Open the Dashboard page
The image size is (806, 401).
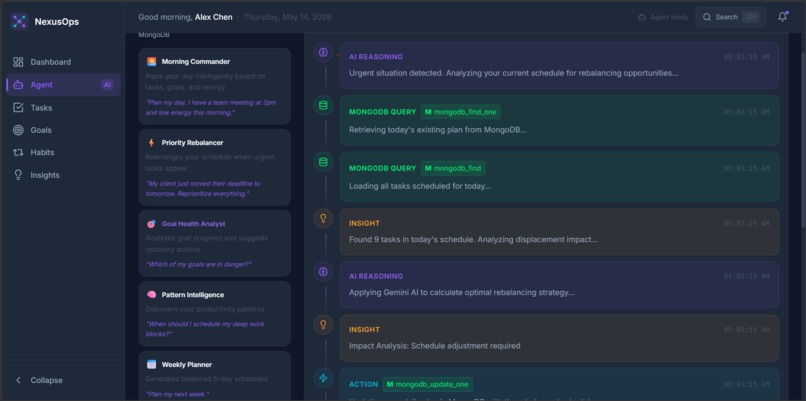pyautogui.click(x=63, y=62)
